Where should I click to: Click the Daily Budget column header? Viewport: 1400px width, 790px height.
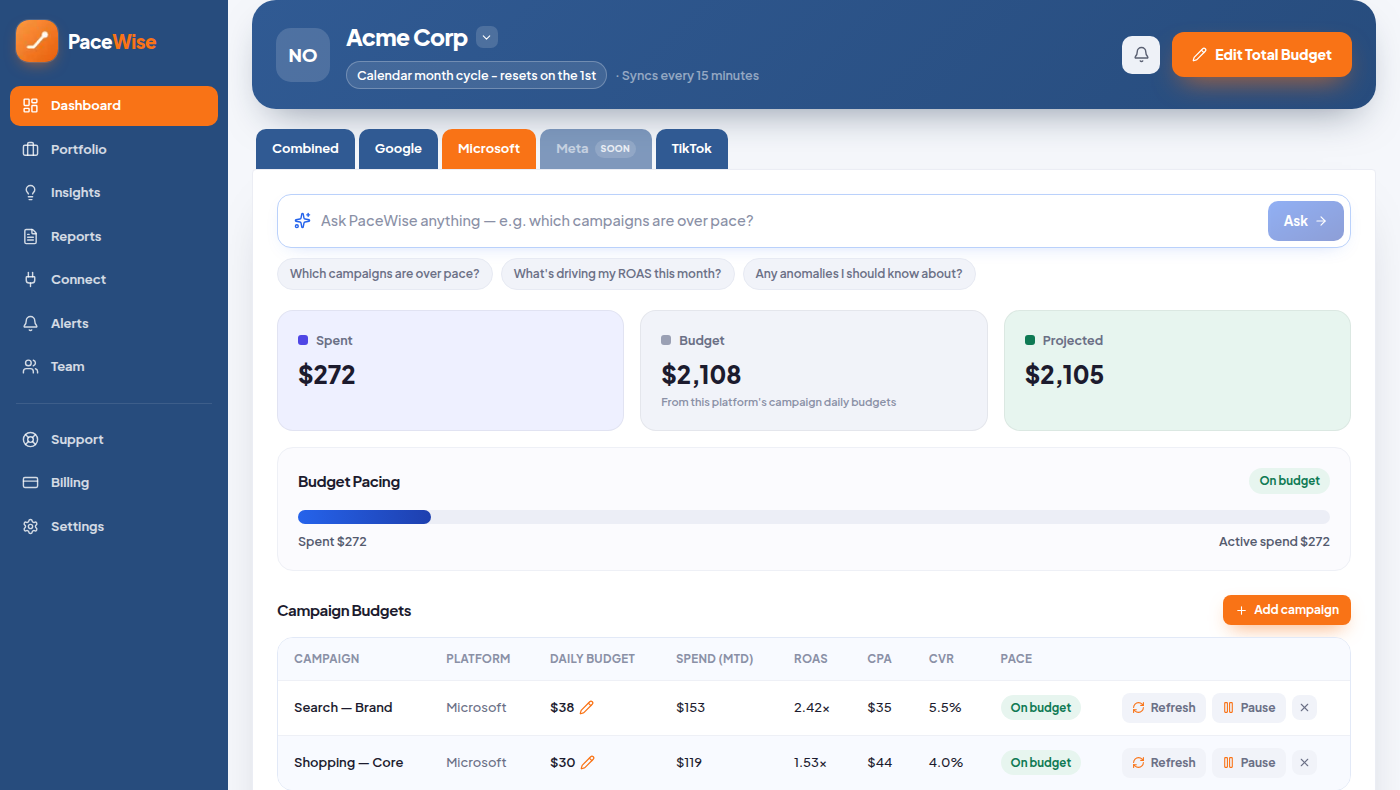pos(592,659)
